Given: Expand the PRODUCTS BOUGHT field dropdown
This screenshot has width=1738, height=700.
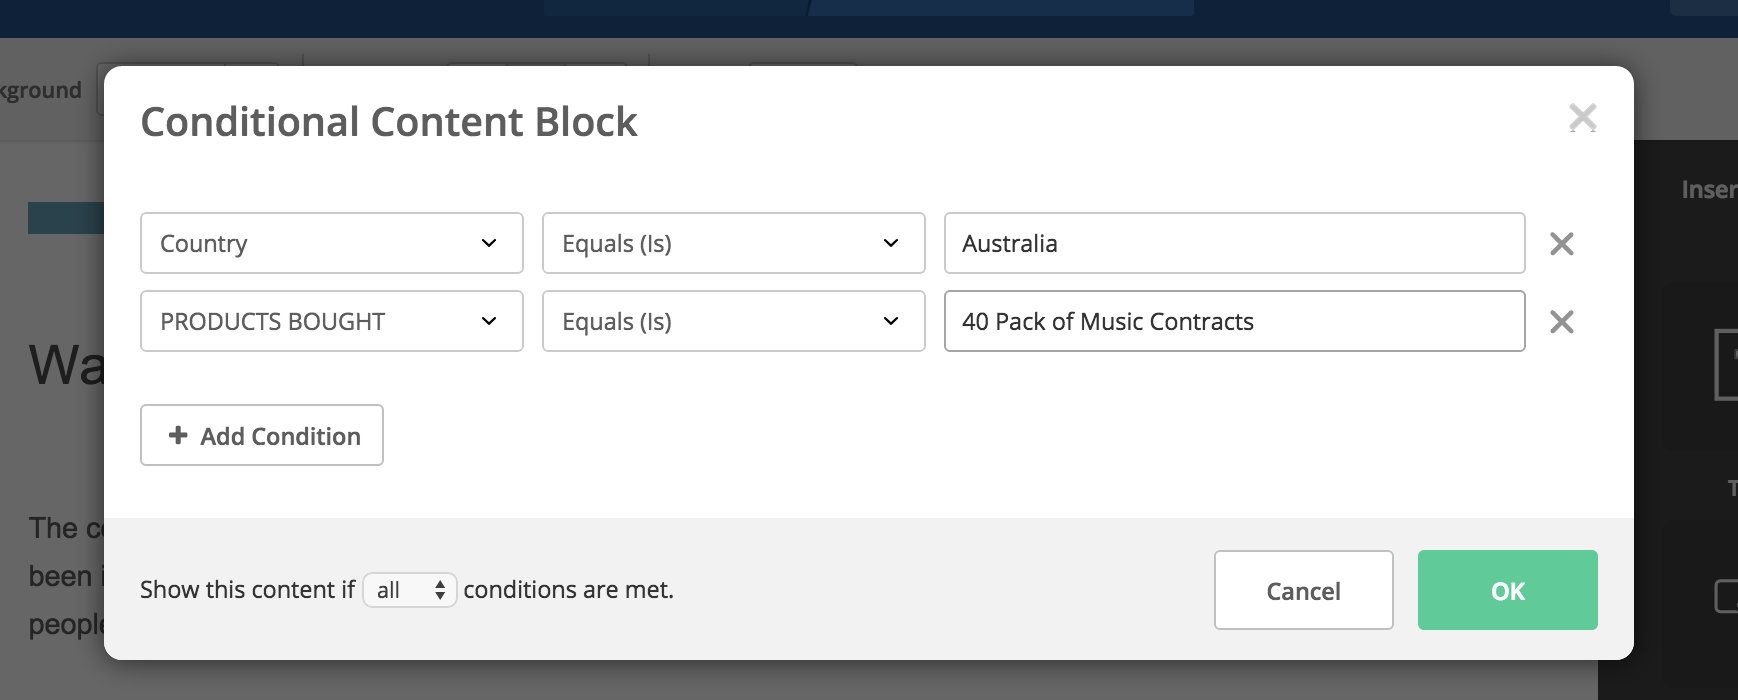Looking at the screenshot, I should 332,321.
